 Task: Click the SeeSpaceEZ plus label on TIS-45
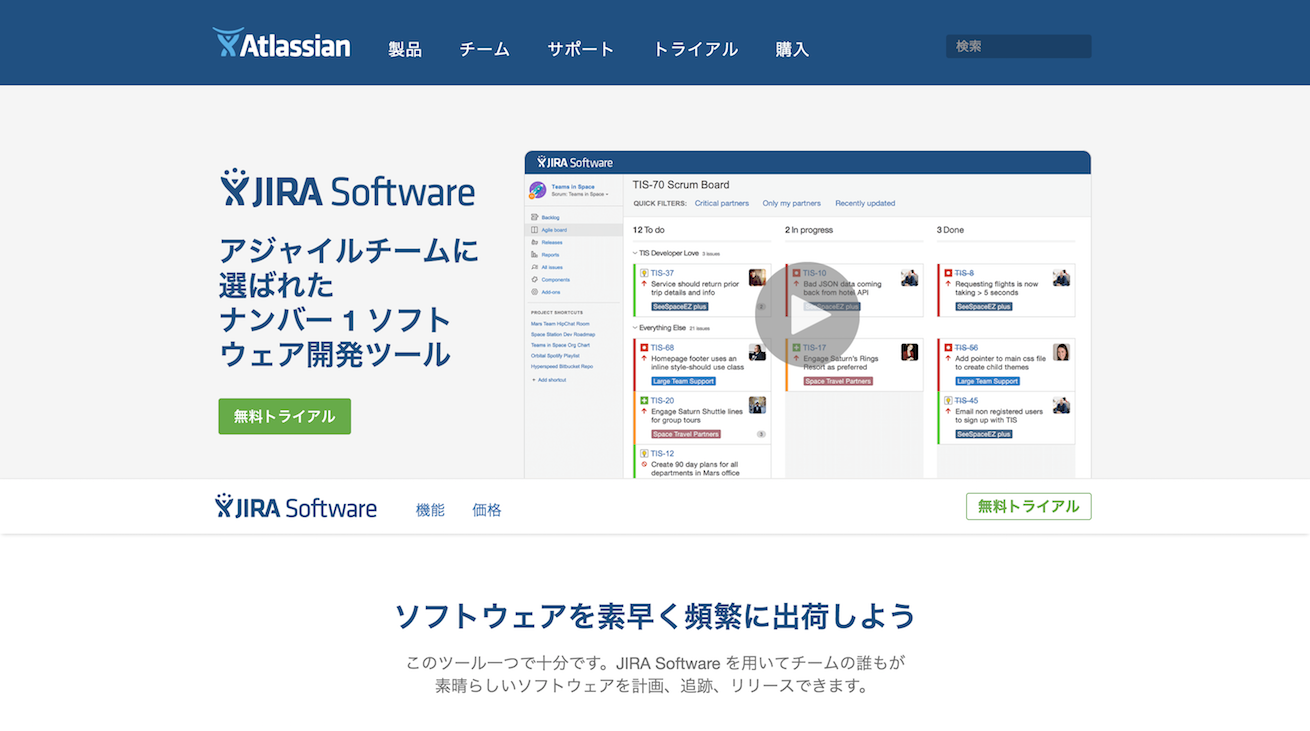984,434
